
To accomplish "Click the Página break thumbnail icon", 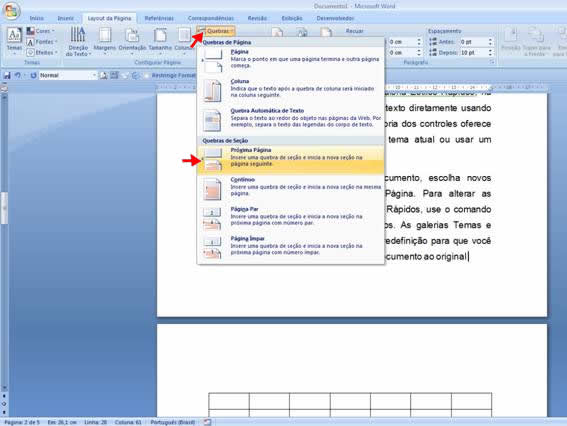I will [213, 61].
